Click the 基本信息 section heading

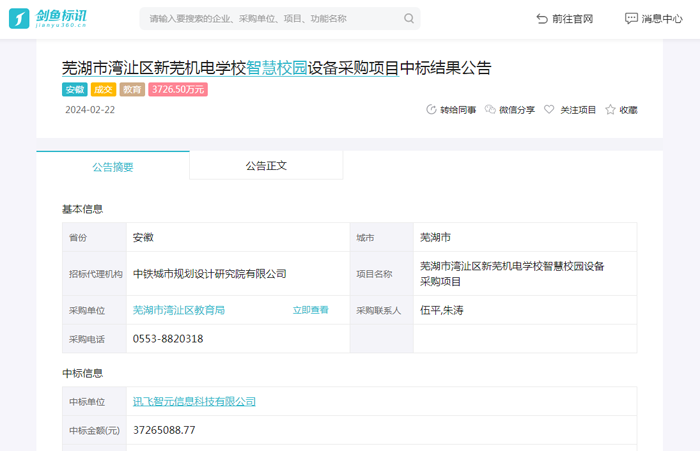point(83,209)
